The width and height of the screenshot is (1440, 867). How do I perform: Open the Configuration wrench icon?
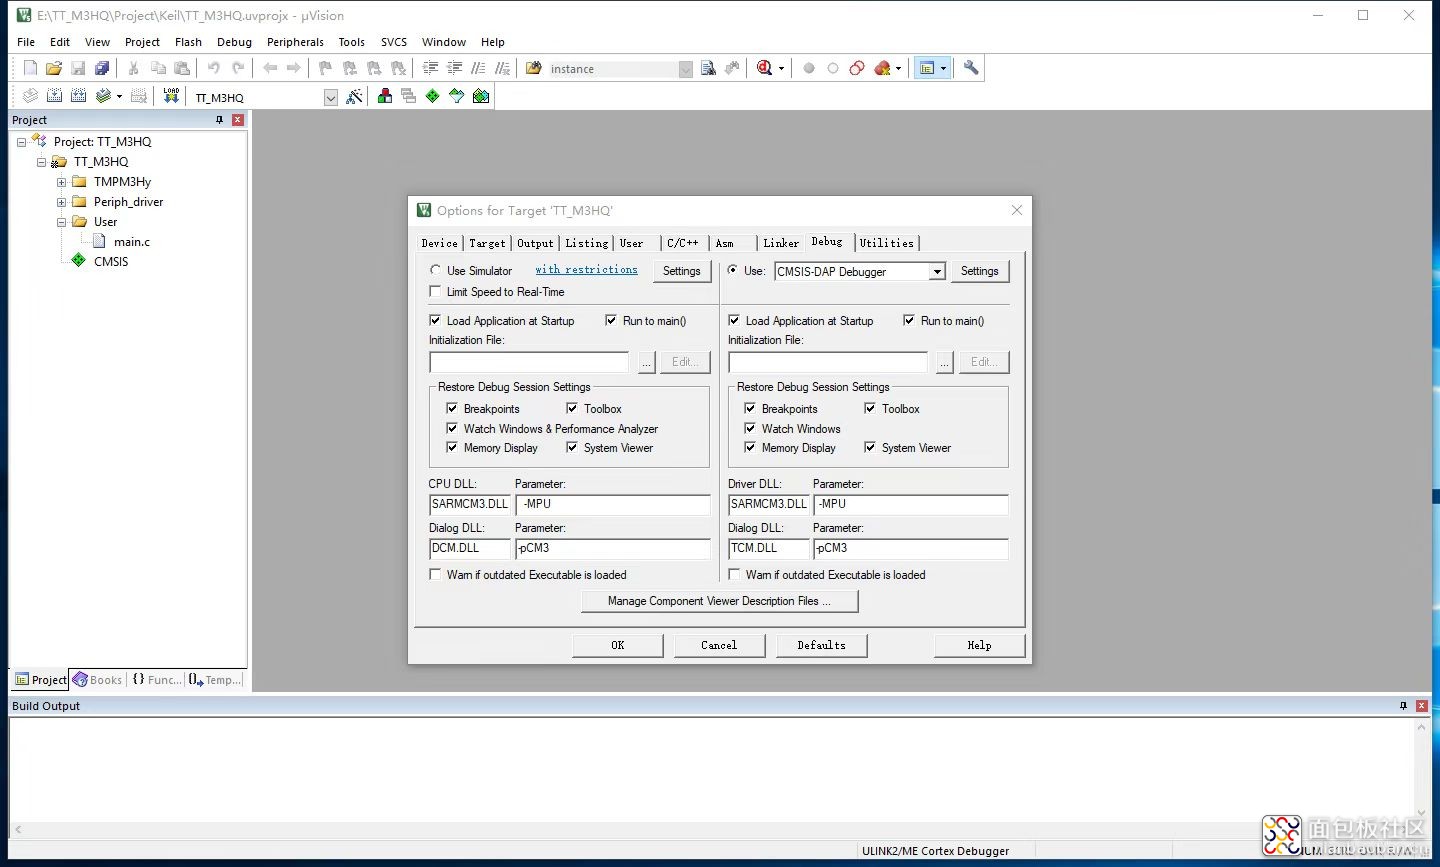click(971, 68)
